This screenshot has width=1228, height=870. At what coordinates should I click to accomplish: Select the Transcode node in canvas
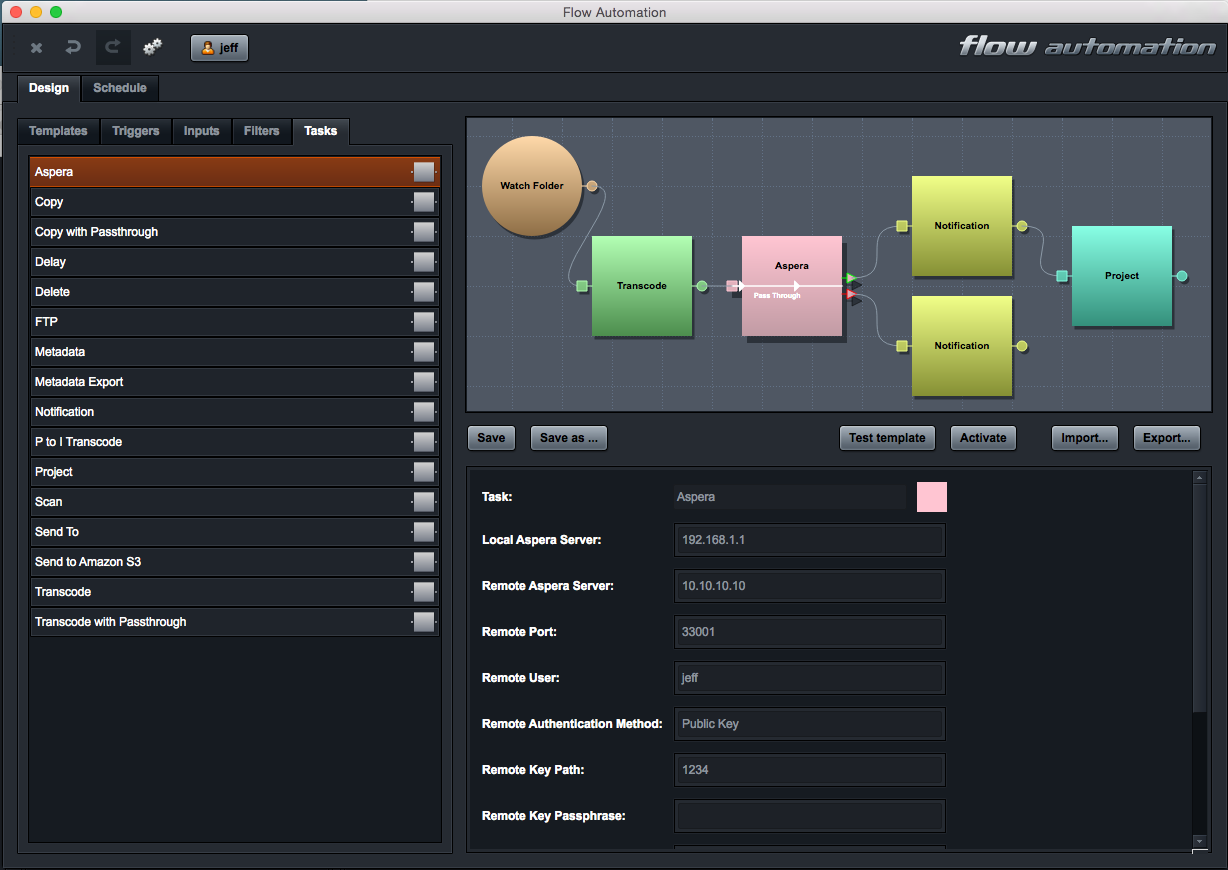642,285
